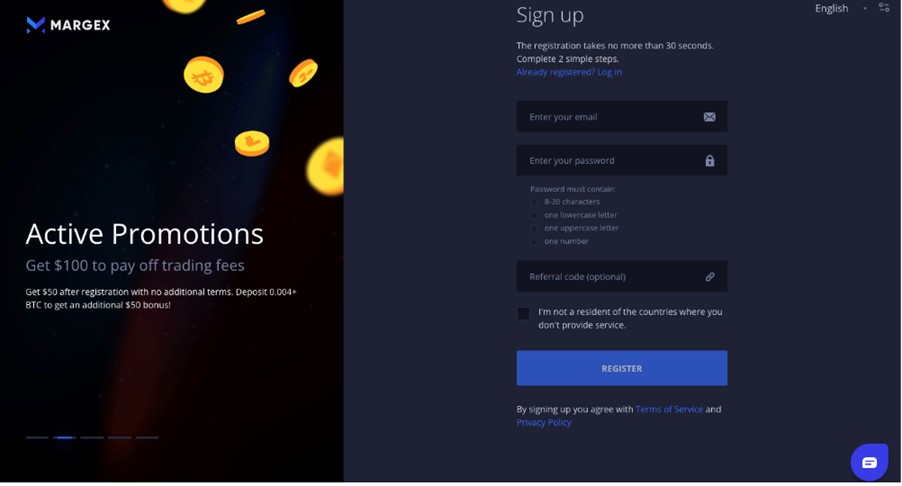Open the Privacy Policy link
This screenshot has width=902, height=486.
click(544, 422)
